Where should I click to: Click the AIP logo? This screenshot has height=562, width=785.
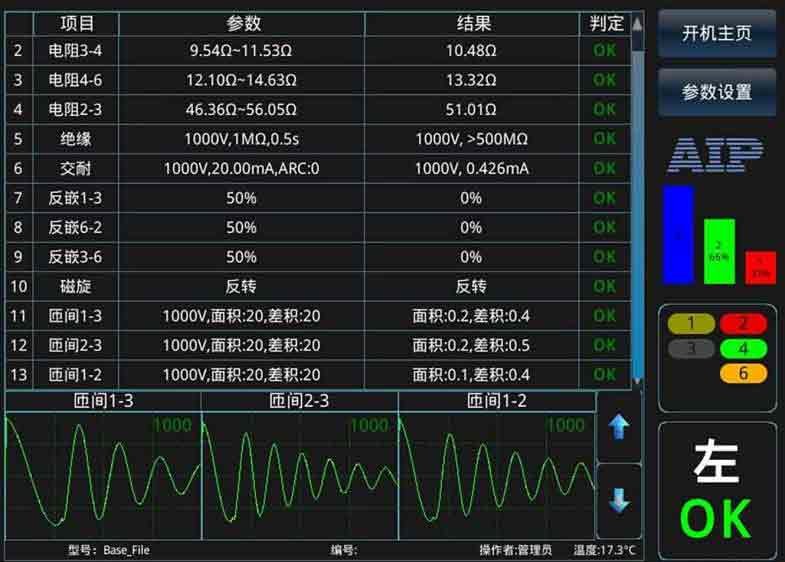point(715,155)
